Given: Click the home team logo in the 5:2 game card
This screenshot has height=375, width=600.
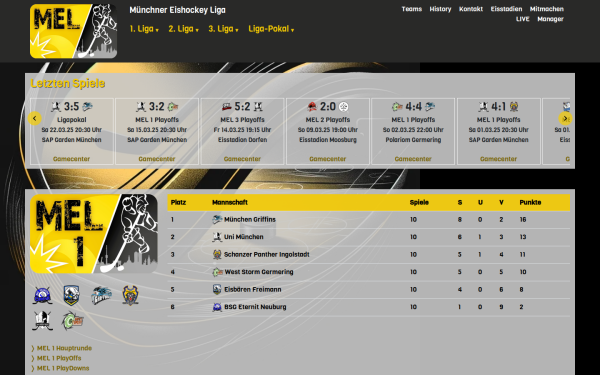Looking at the screenshot, I should pyautogui.click(x=227, y=106).
